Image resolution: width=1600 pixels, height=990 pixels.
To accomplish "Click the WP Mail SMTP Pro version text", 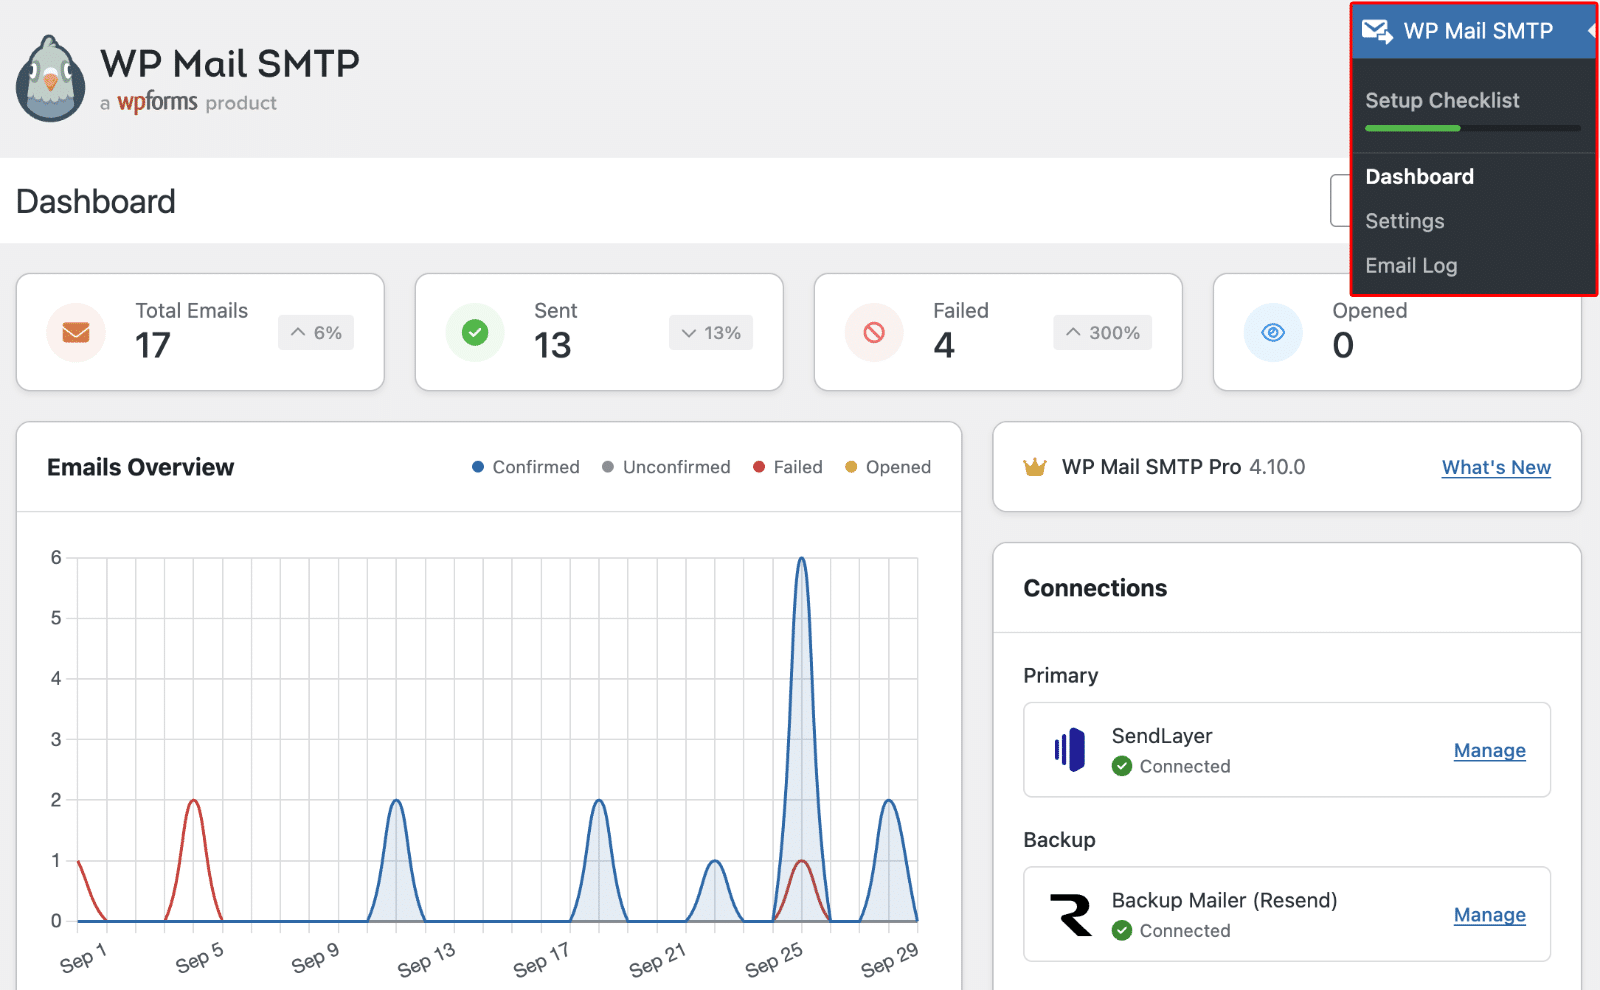I will 1183,467.
